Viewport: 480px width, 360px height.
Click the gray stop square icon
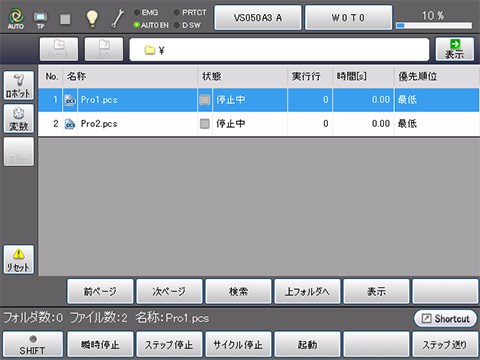(65, 19)
